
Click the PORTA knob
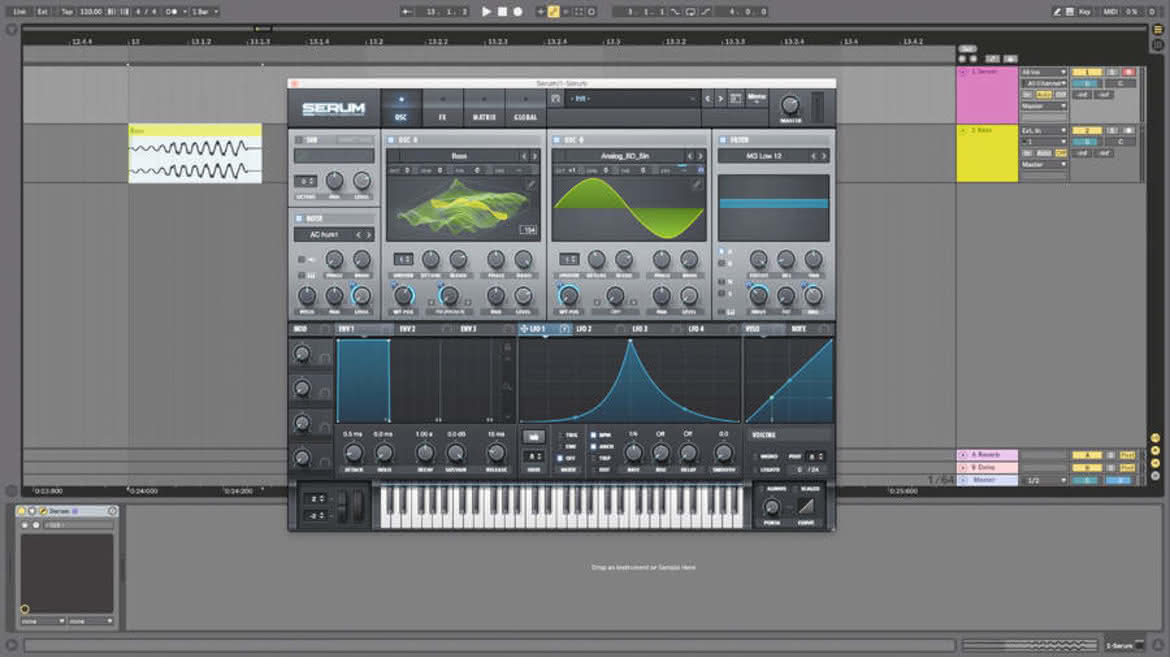[772, 508]
